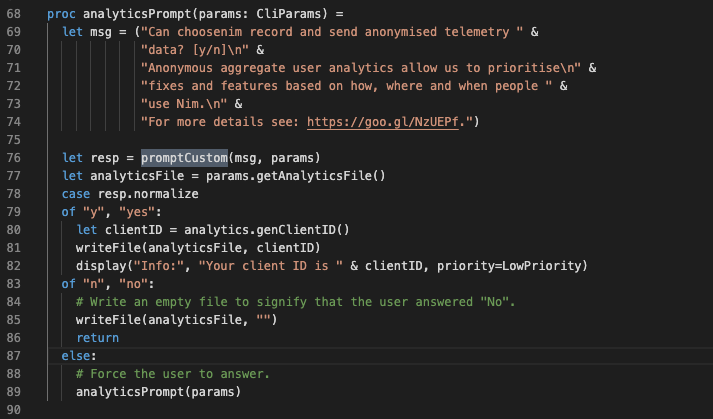Screen dimensions: 713x419
Task: Click the analyticsFile variable declared on line 77
Action: [x=137, y=176]
